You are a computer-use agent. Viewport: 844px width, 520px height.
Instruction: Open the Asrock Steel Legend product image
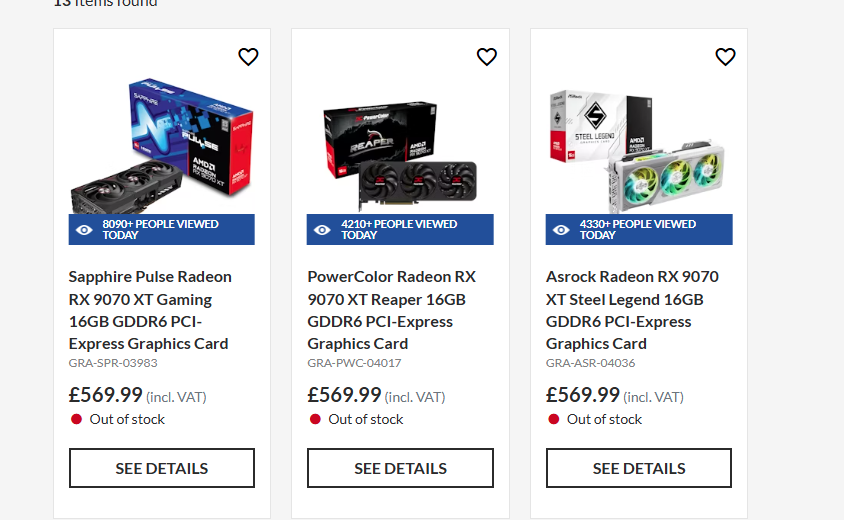637,152
